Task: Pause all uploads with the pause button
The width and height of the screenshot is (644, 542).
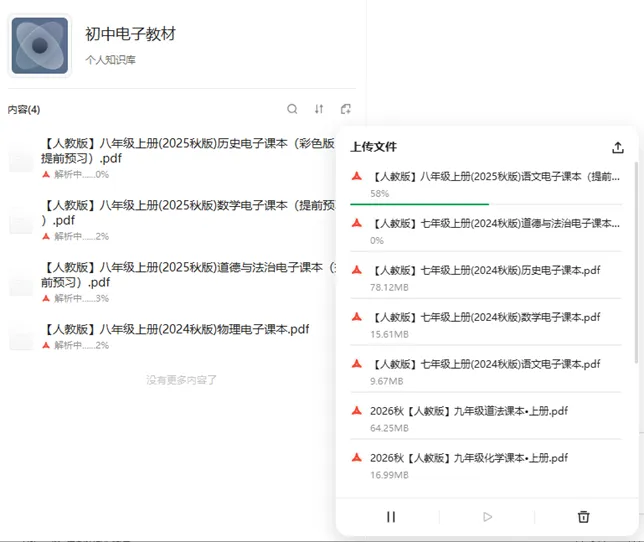Action: click(391, 517)
